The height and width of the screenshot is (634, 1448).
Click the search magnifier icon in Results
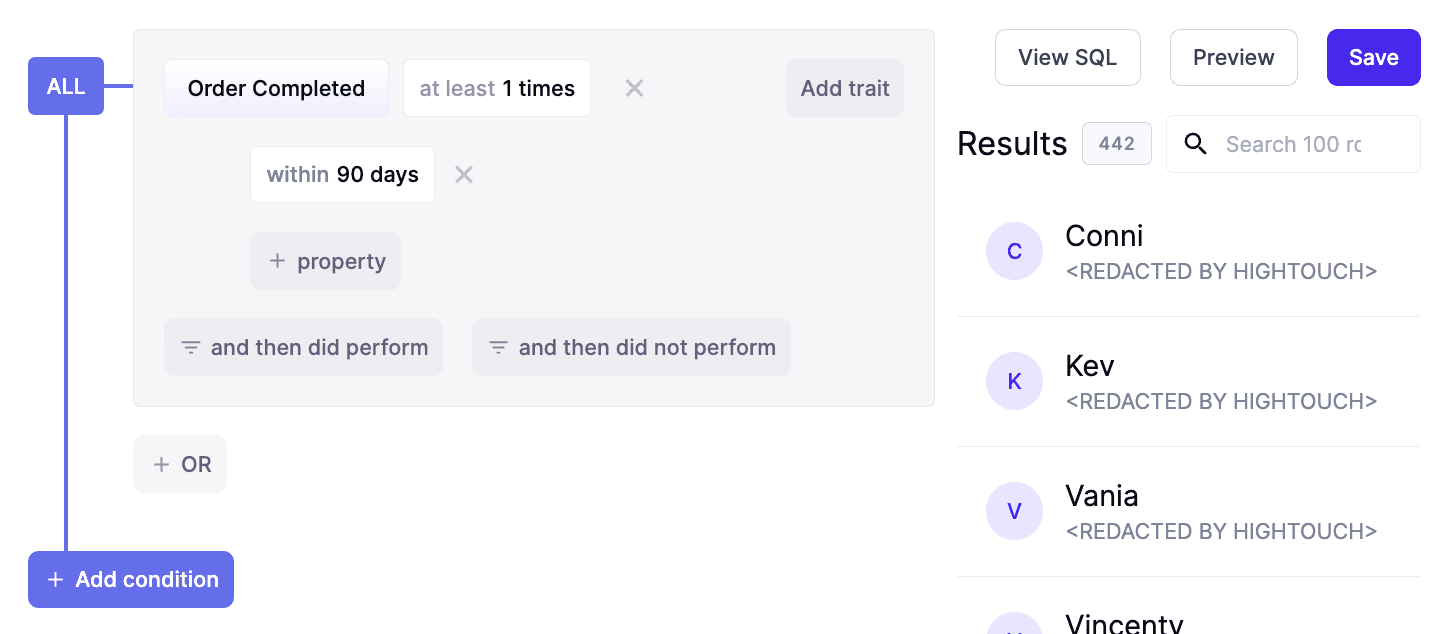(1195, 144)
